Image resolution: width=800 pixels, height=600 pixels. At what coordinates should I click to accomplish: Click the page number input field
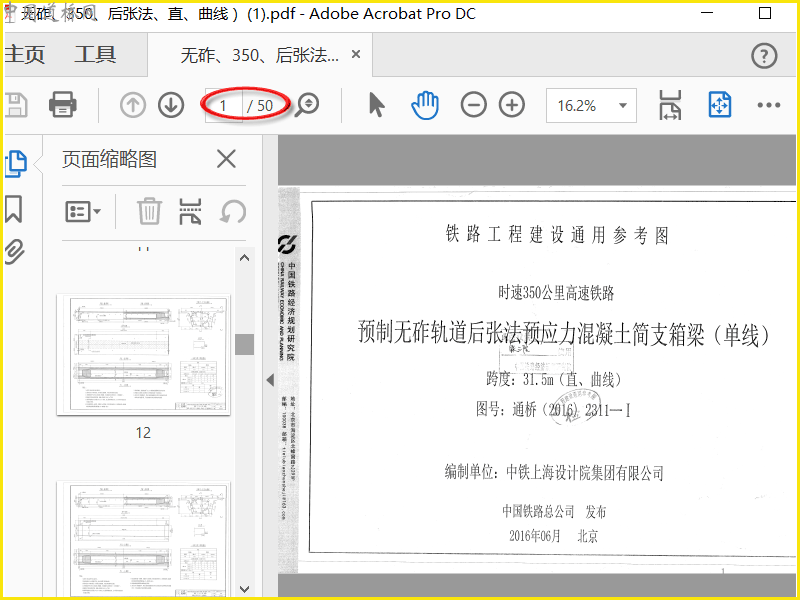click(223, 106)
